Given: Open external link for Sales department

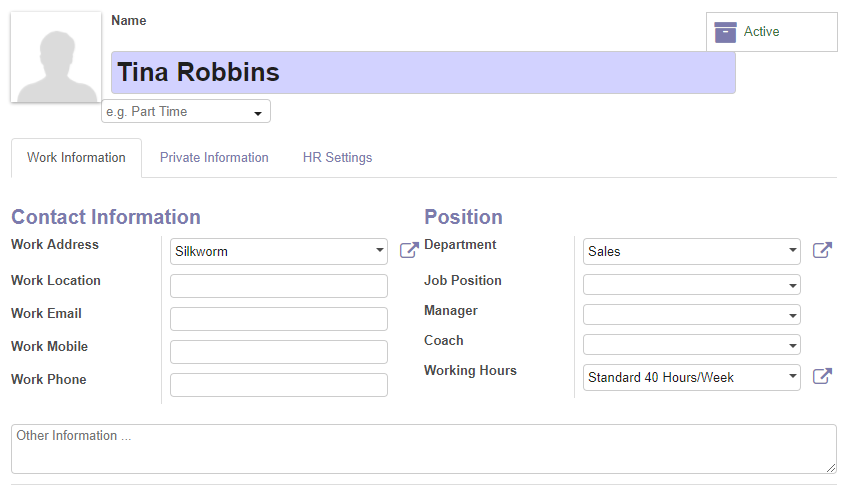Looking at the screenshot, I should click(x=822, y=250).
